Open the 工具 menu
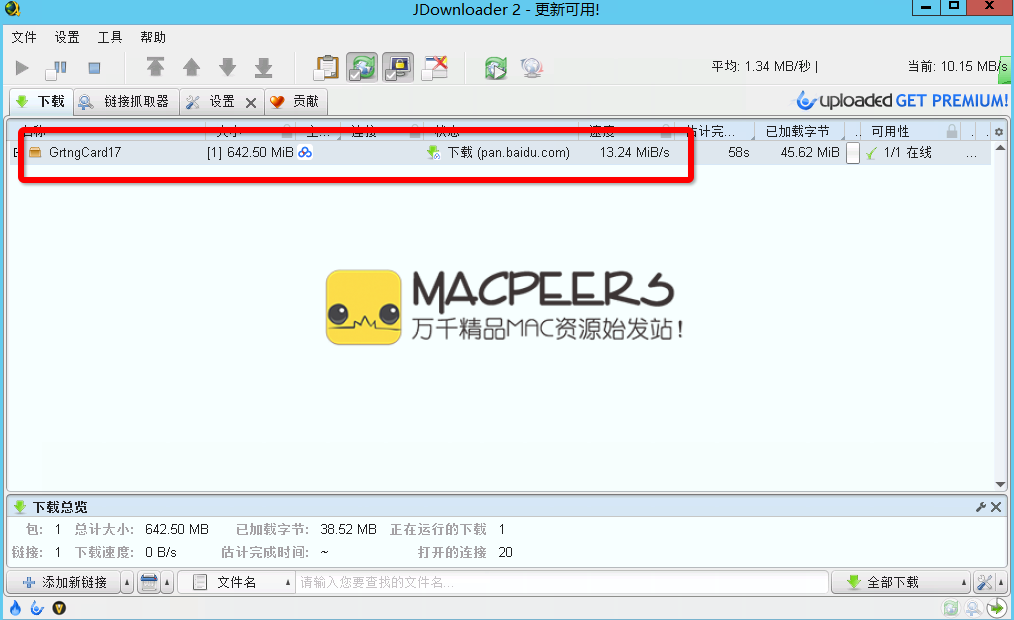The height and width of the screenshot is (620, 1014). [110, 37]
